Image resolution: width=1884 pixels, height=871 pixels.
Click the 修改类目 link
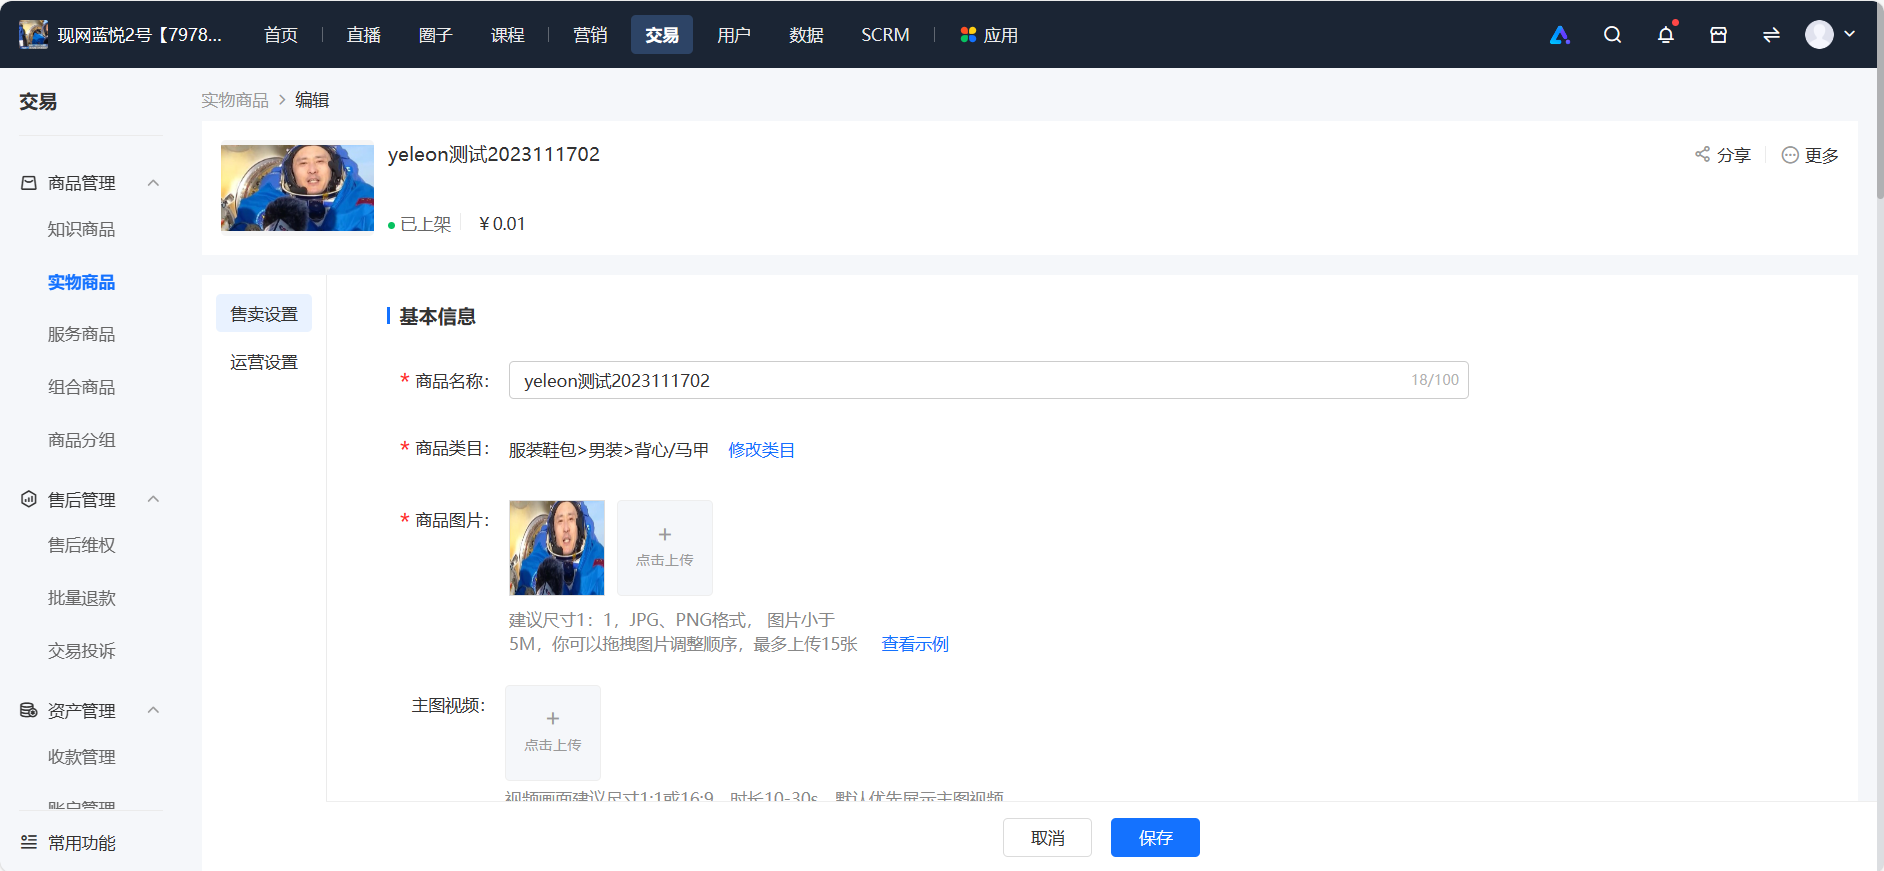[762, 450]
